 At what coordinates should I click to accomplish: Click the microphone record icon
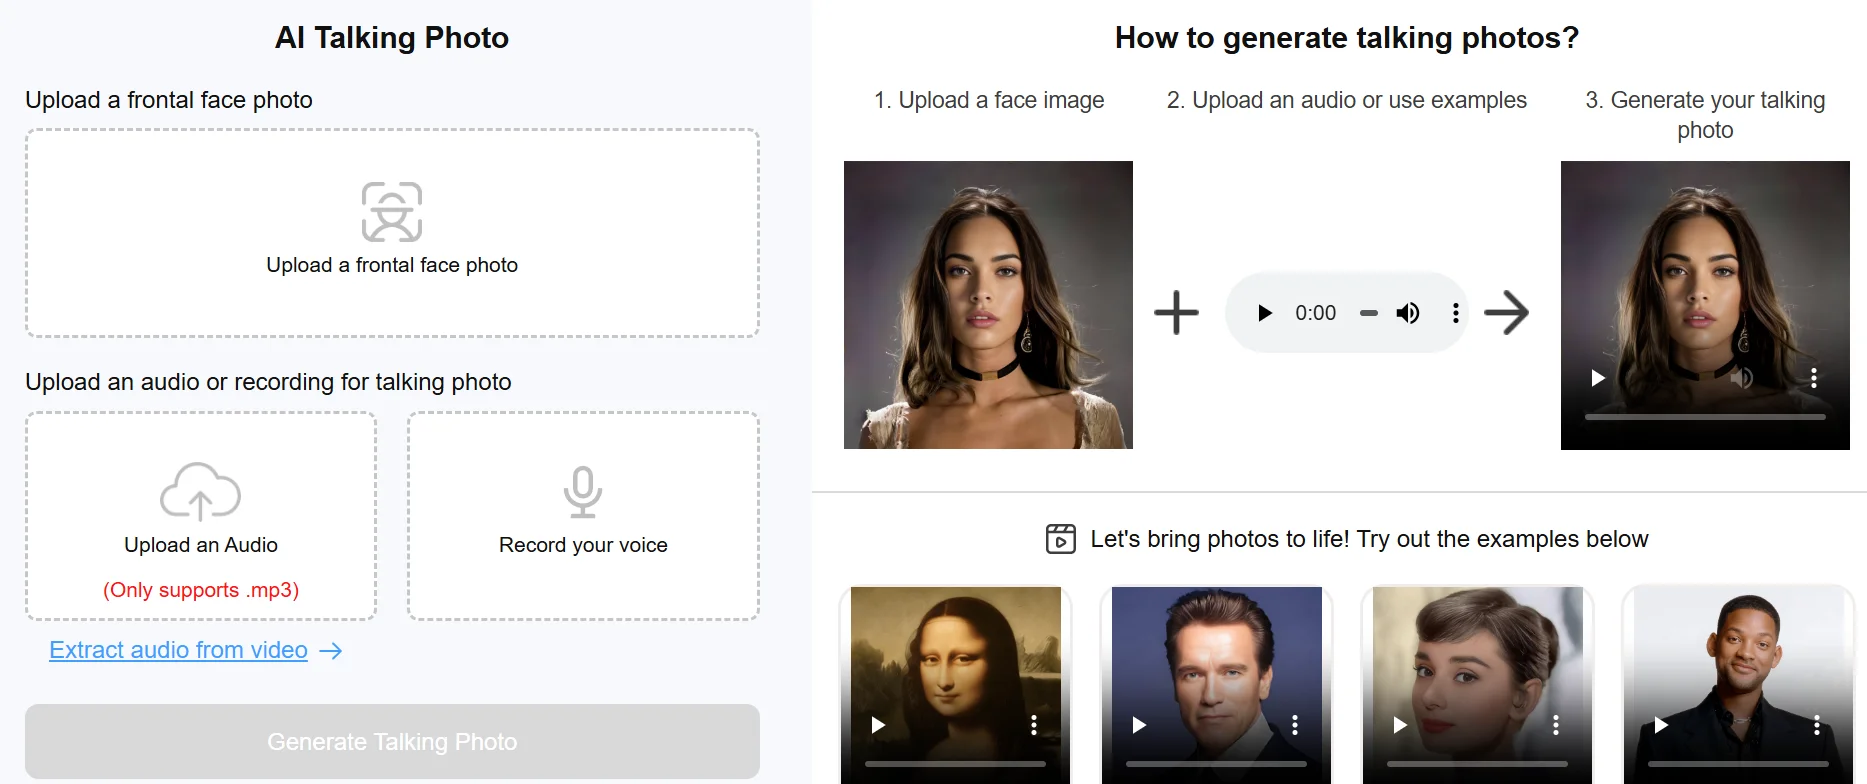pyautogui.click(x=583, y=492)
